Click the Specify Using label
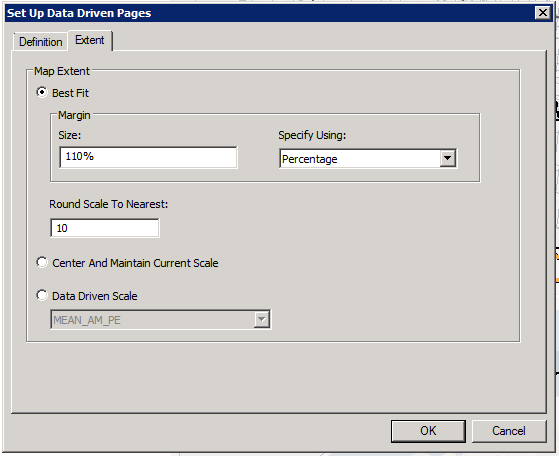Image resolution: width=559 pixels, height=456 pixels. coord(312,135)
